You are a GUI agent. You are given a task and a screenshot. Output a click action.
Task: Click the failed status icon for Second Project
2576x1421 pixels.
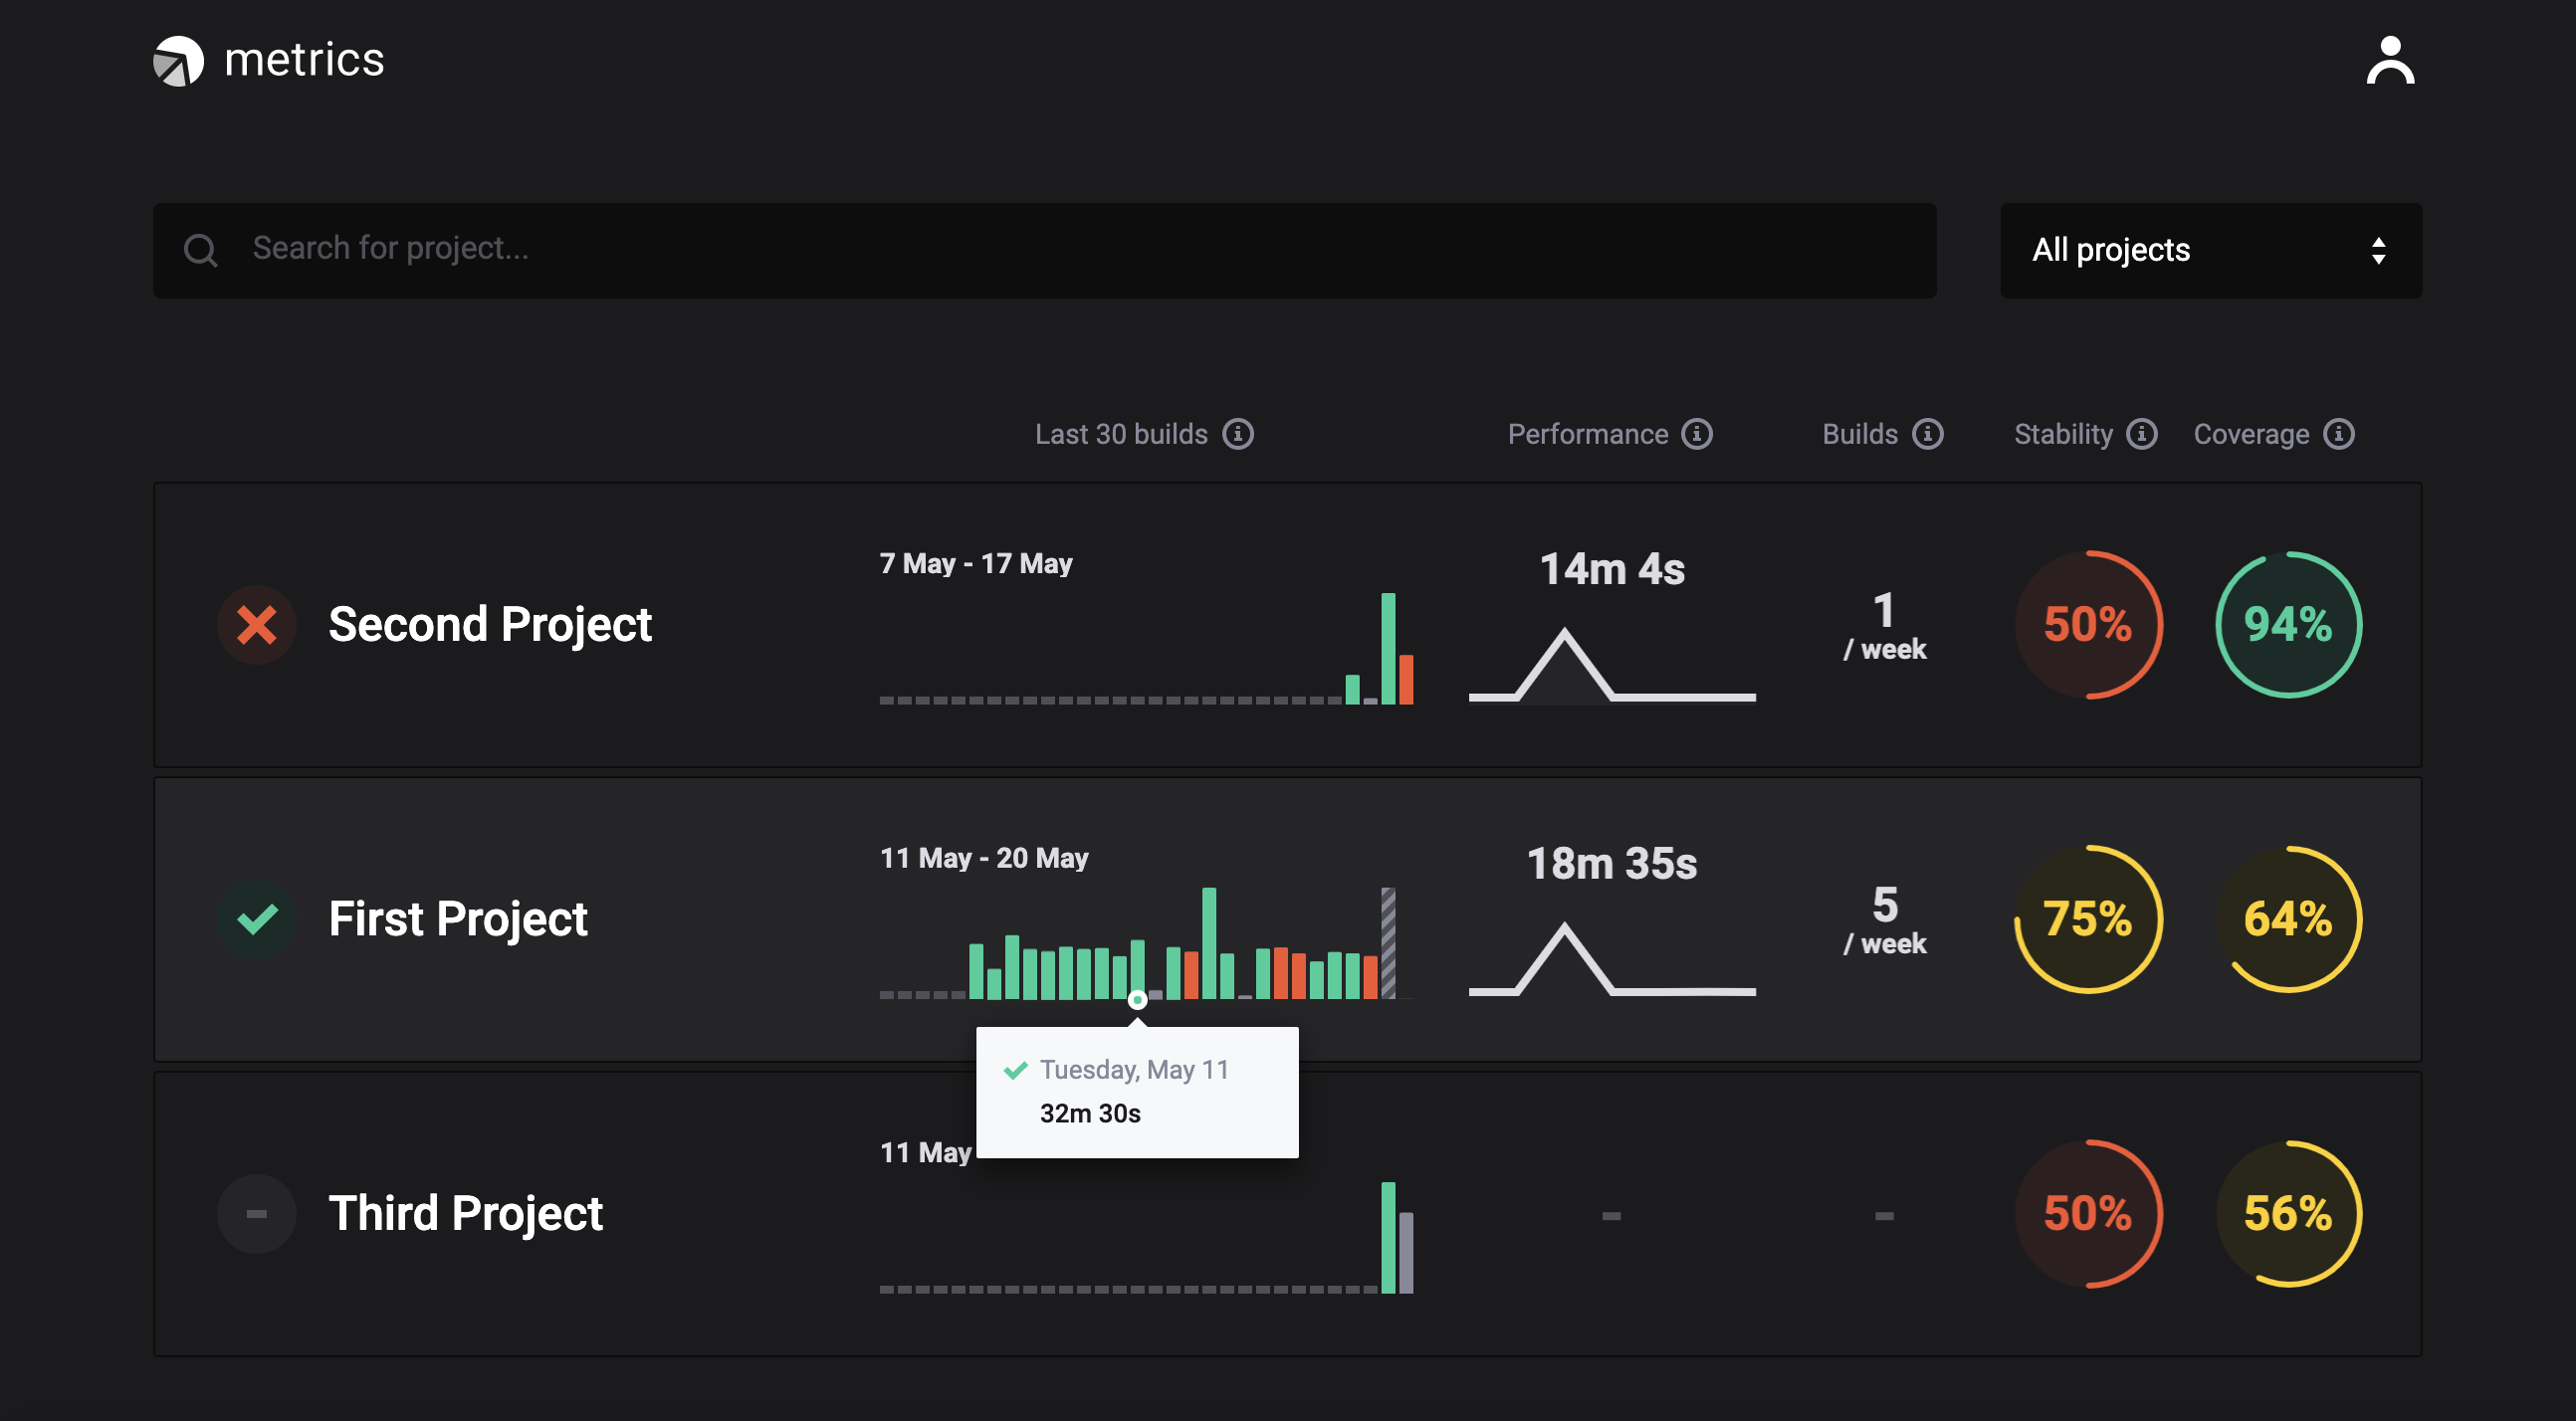tap(257, 625)
